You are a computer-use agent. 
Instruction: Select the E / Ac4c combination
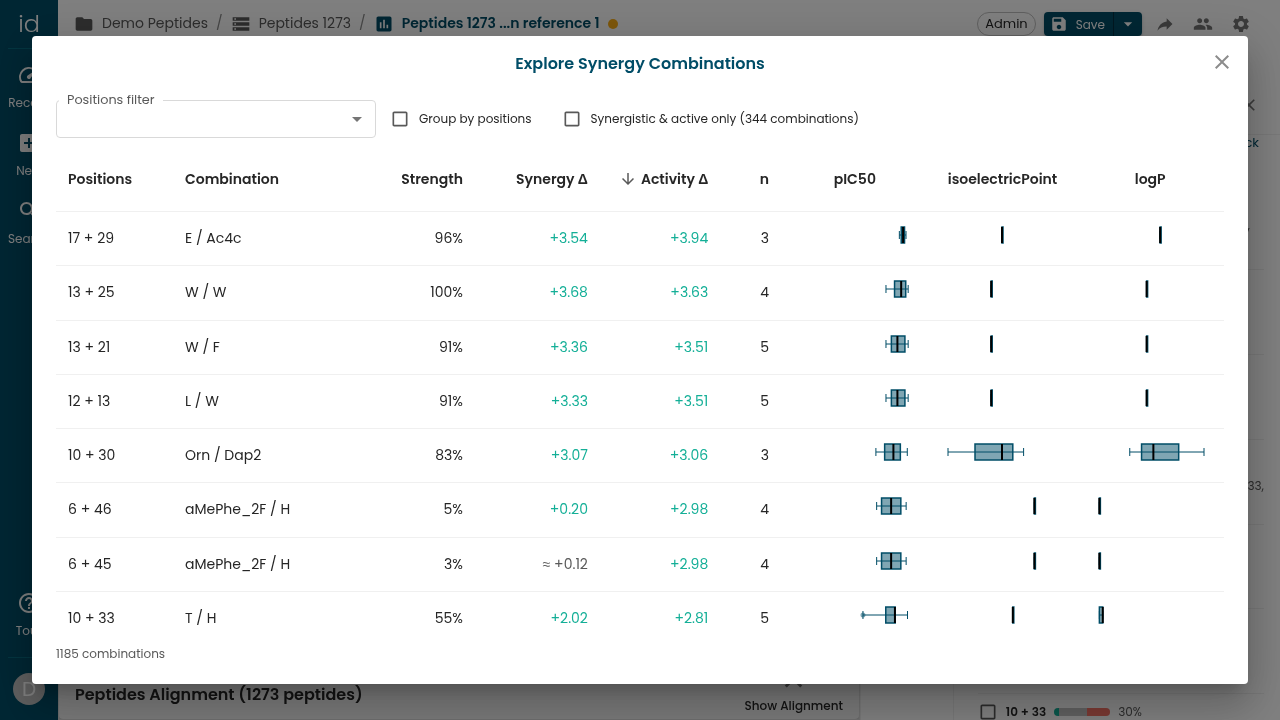213,238
